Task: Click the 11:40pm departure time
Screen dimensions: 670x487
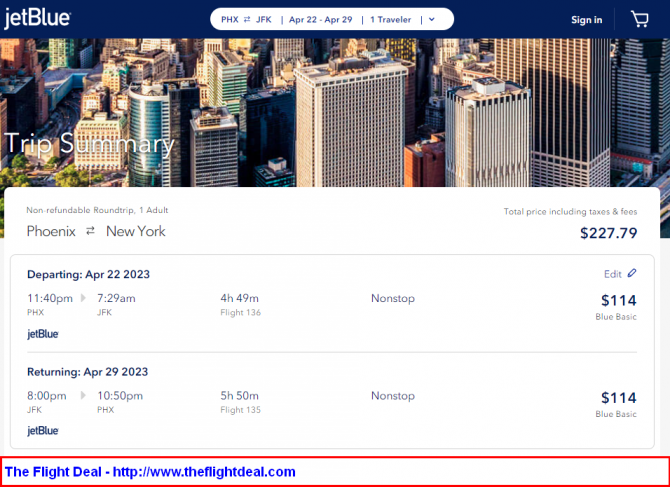Action: coord(50,298)
